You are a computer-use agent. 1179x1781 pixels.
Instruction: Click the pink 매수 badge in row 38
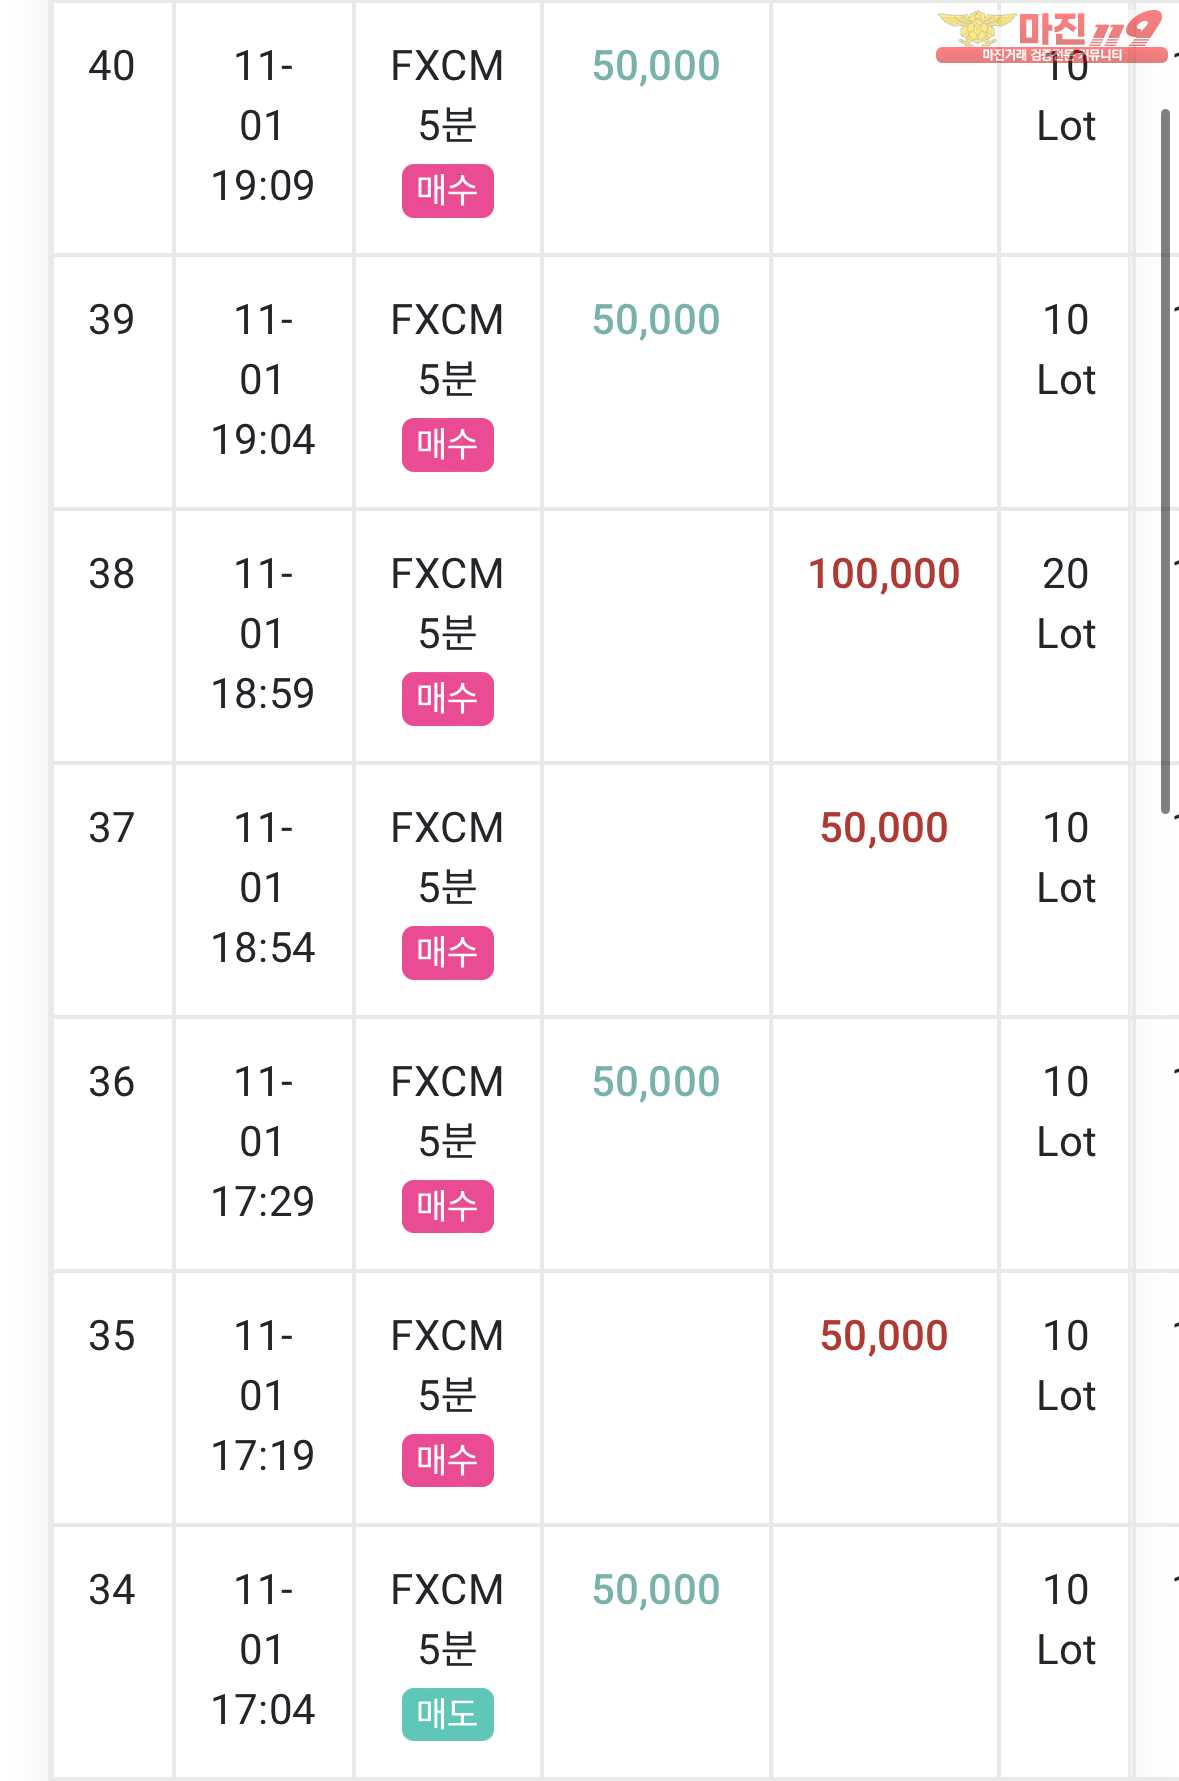447,698
